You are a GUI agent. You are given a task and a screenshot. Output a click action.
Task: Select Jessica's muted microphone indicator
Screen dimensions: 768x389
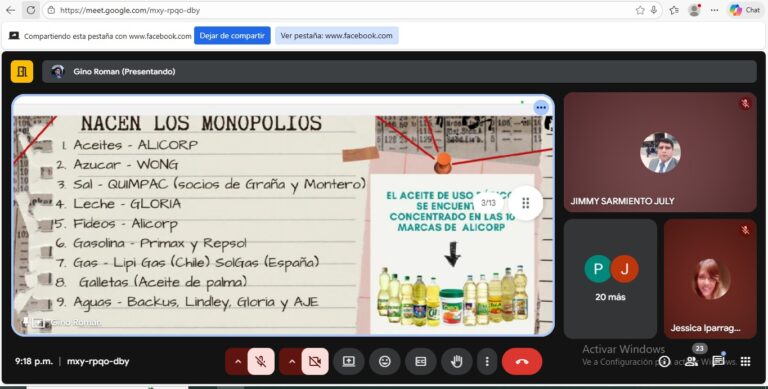click(744, 230)
